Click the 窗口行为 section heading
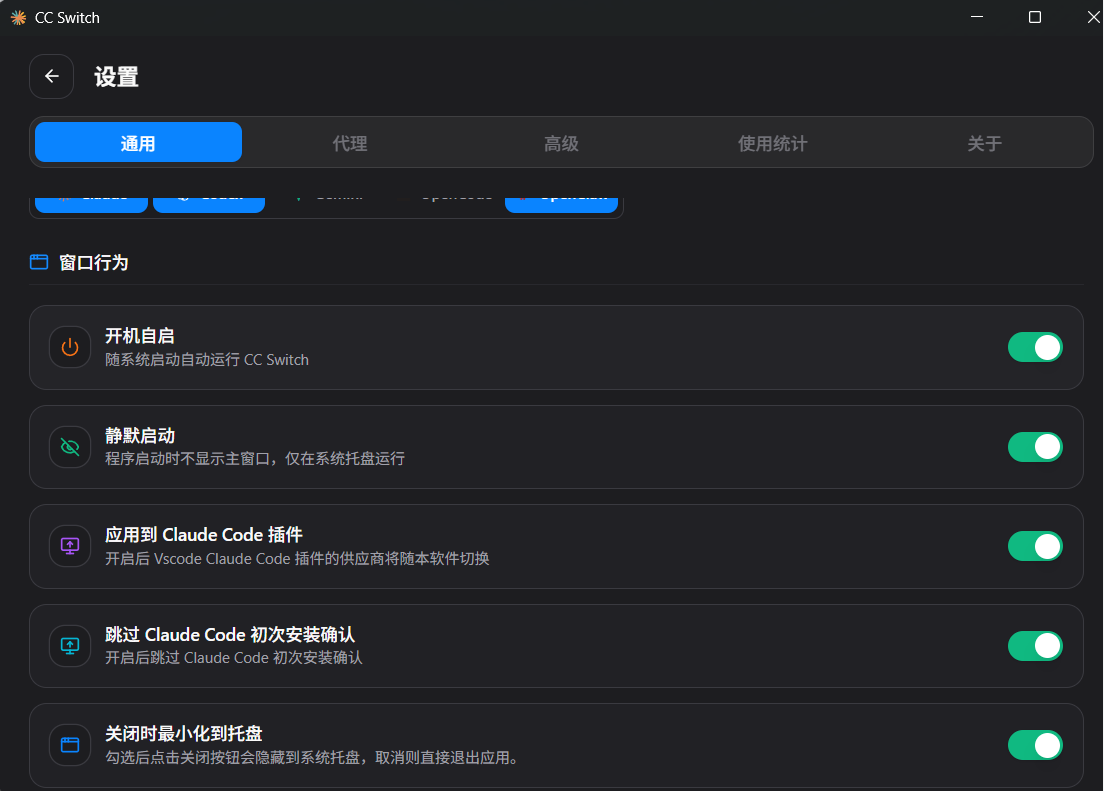The width and height of the screenshot is (1104, 791). (94, 263)
